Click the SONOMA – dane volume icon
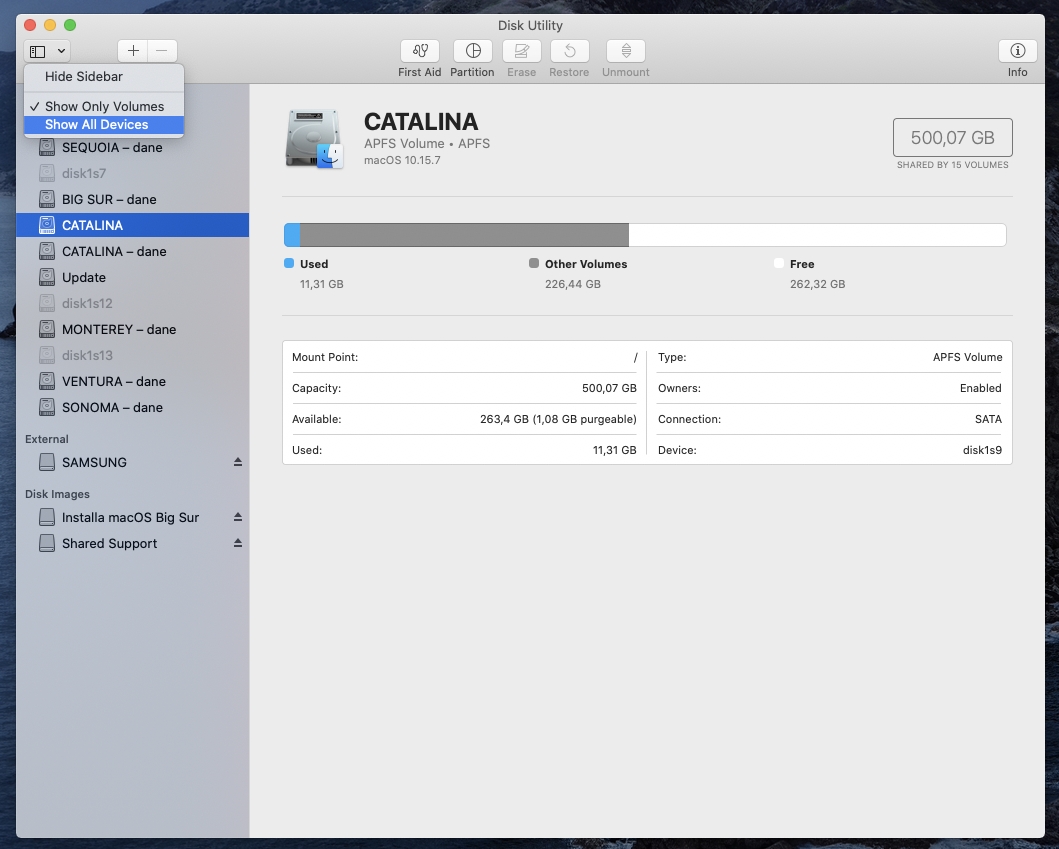 47,407
